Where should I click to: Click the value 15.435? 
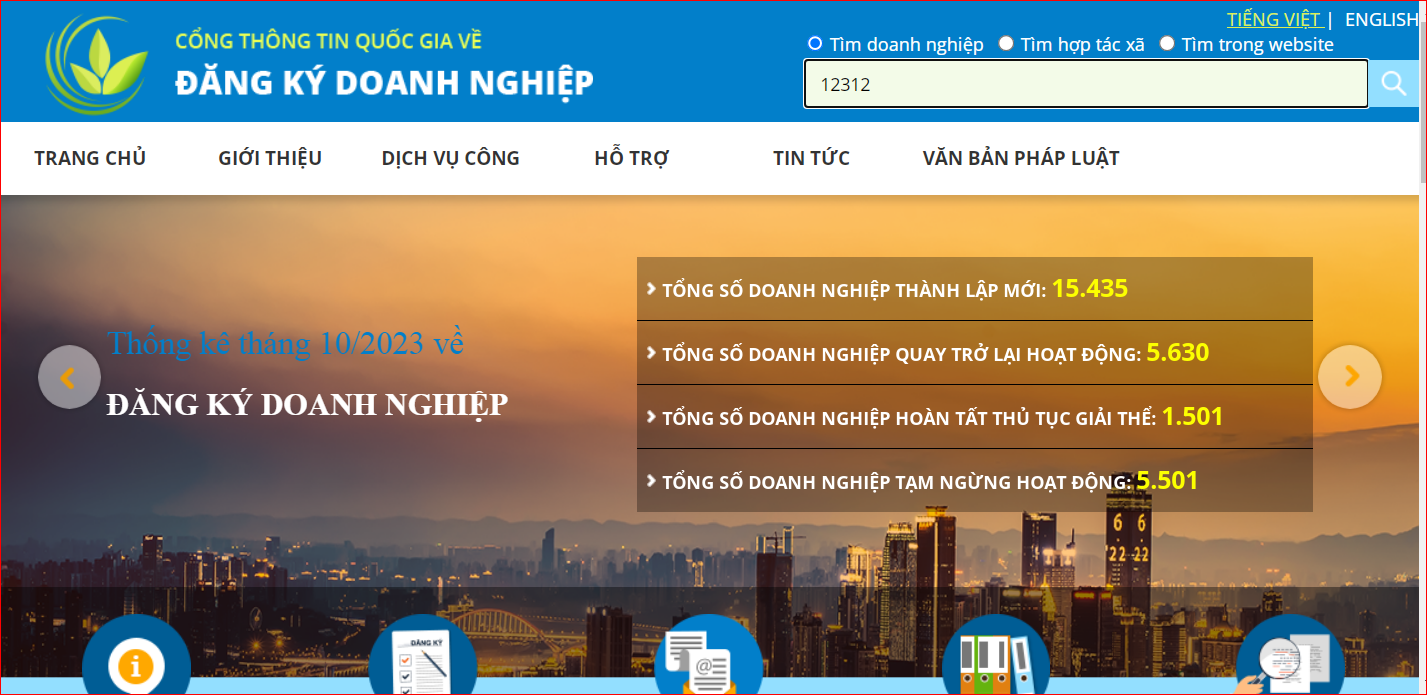tap(1090, 289)
